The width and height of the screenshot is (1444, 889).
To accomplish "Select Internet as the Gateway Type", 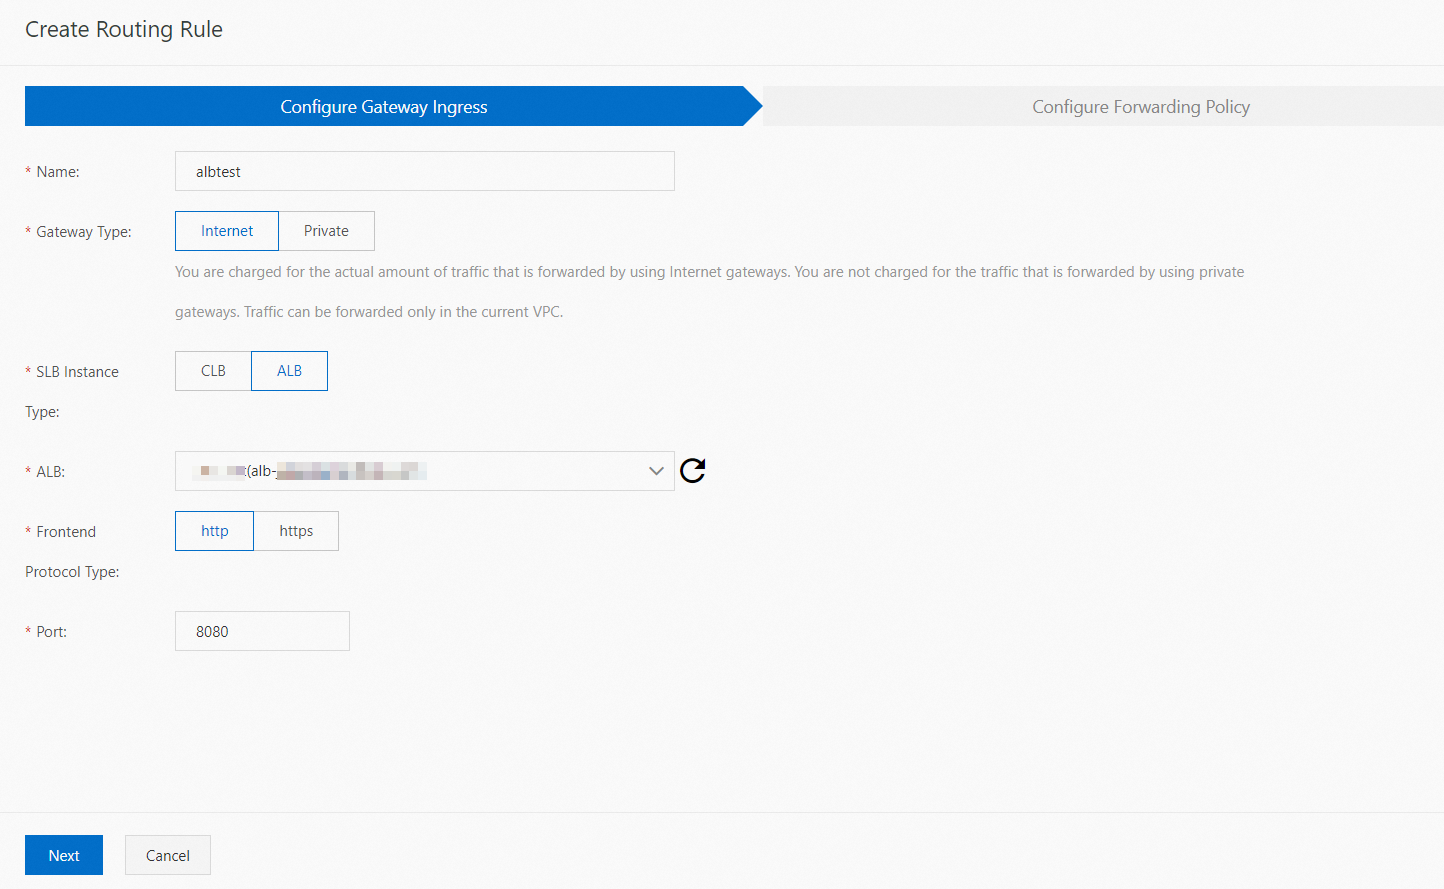I will [226, 230].
